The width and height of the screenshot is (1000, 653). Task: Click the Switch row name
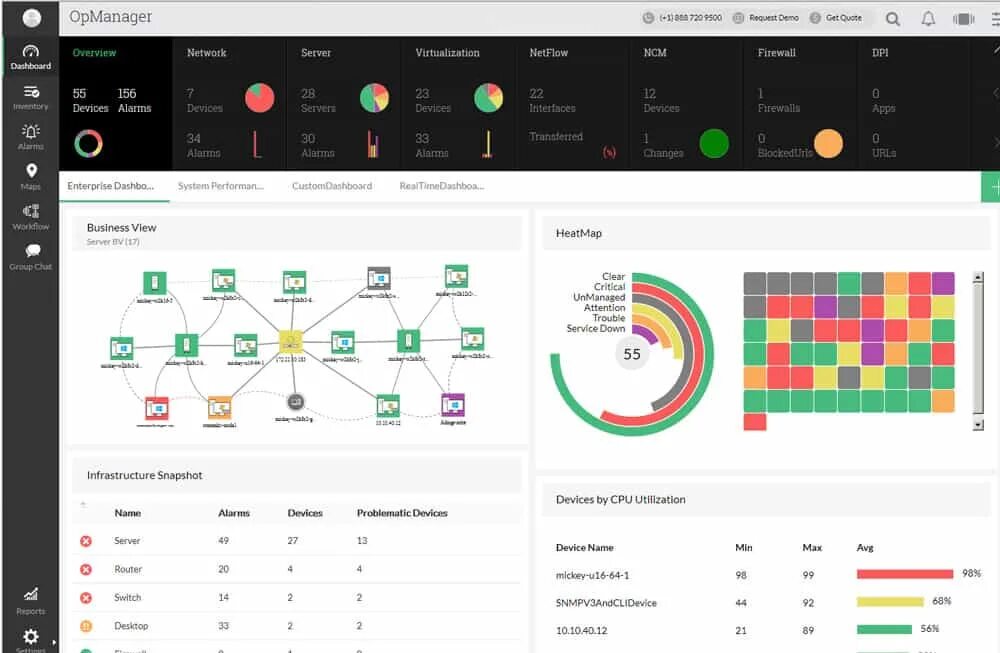coord(128,598)
